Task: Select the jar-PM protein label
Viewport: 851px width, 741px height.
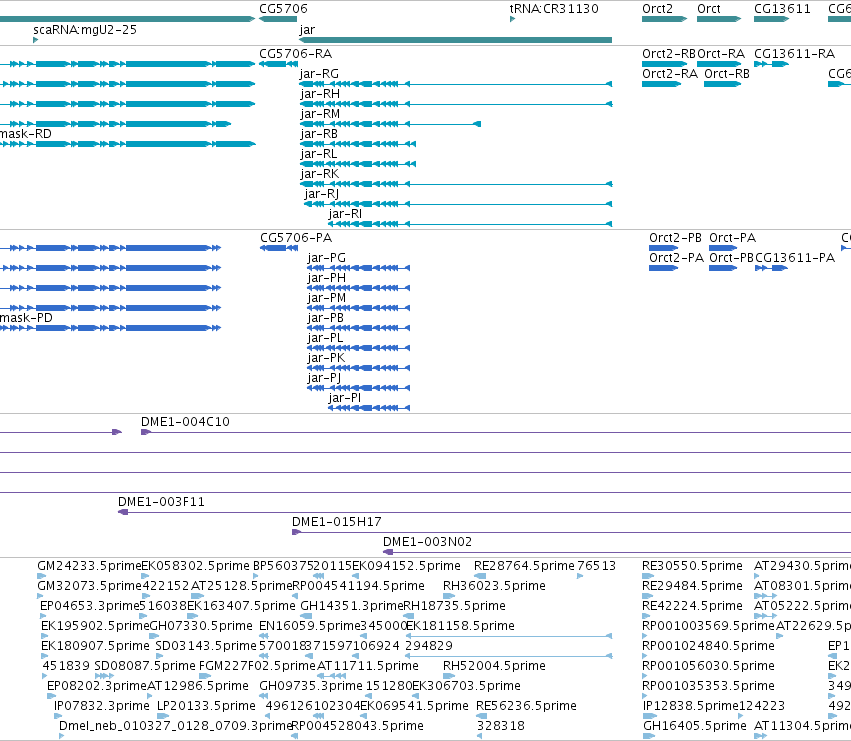Action: coord(327,298)
